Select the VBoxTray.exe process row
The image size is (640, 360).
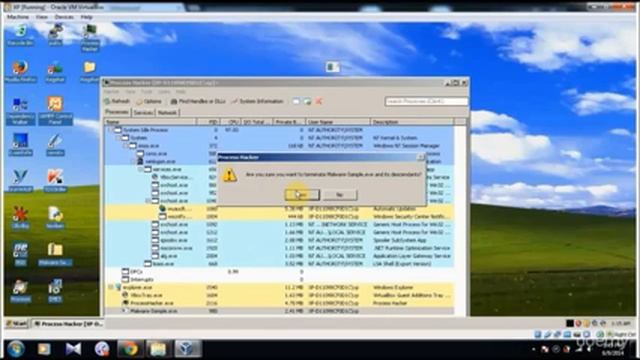pyautogui.click(x=279, y=295)
